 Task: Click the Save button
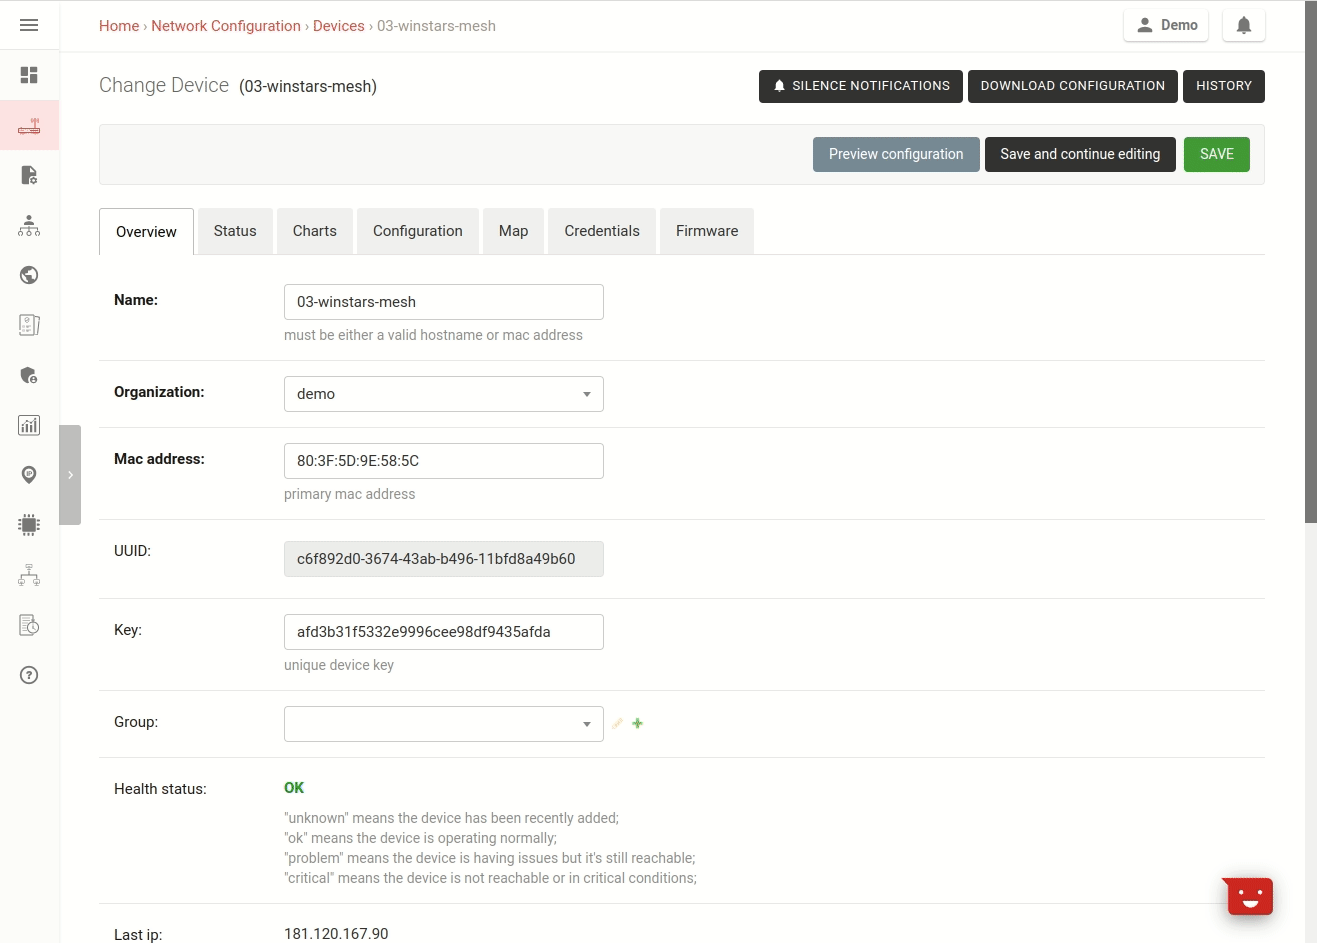coord(1216,154)
